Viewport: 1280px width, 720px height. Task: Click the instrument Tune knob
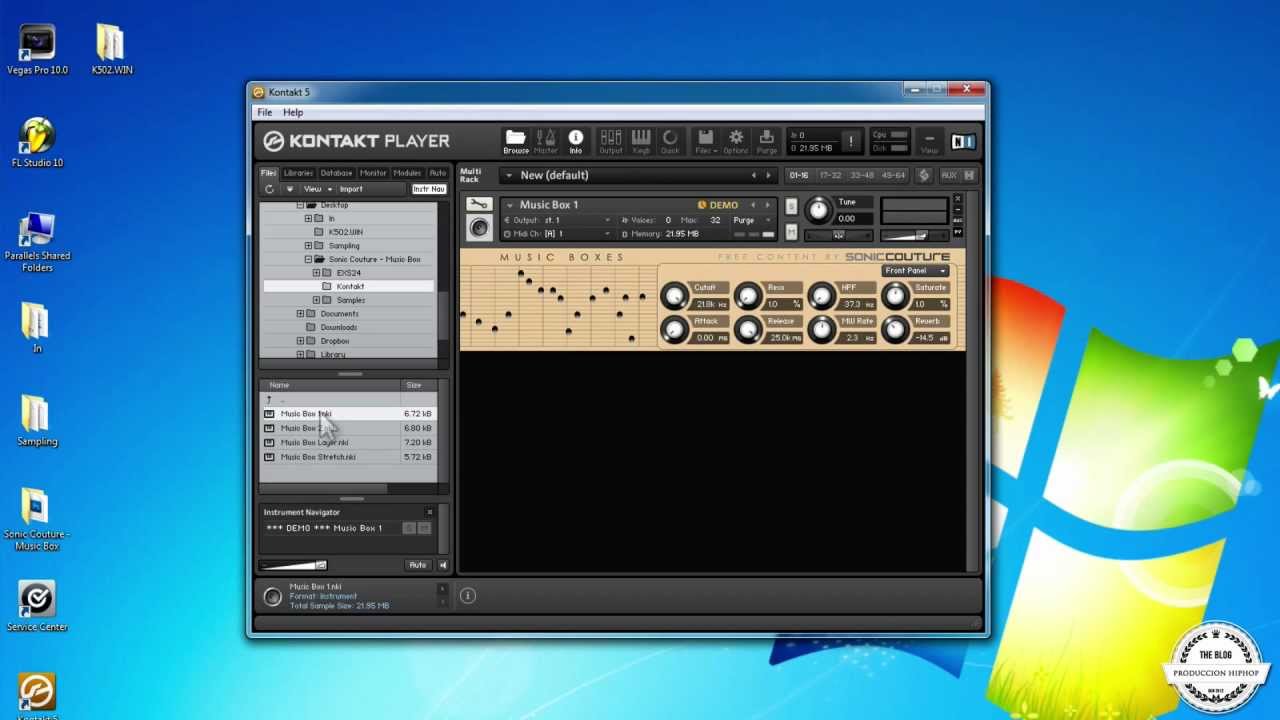(818, 210)
